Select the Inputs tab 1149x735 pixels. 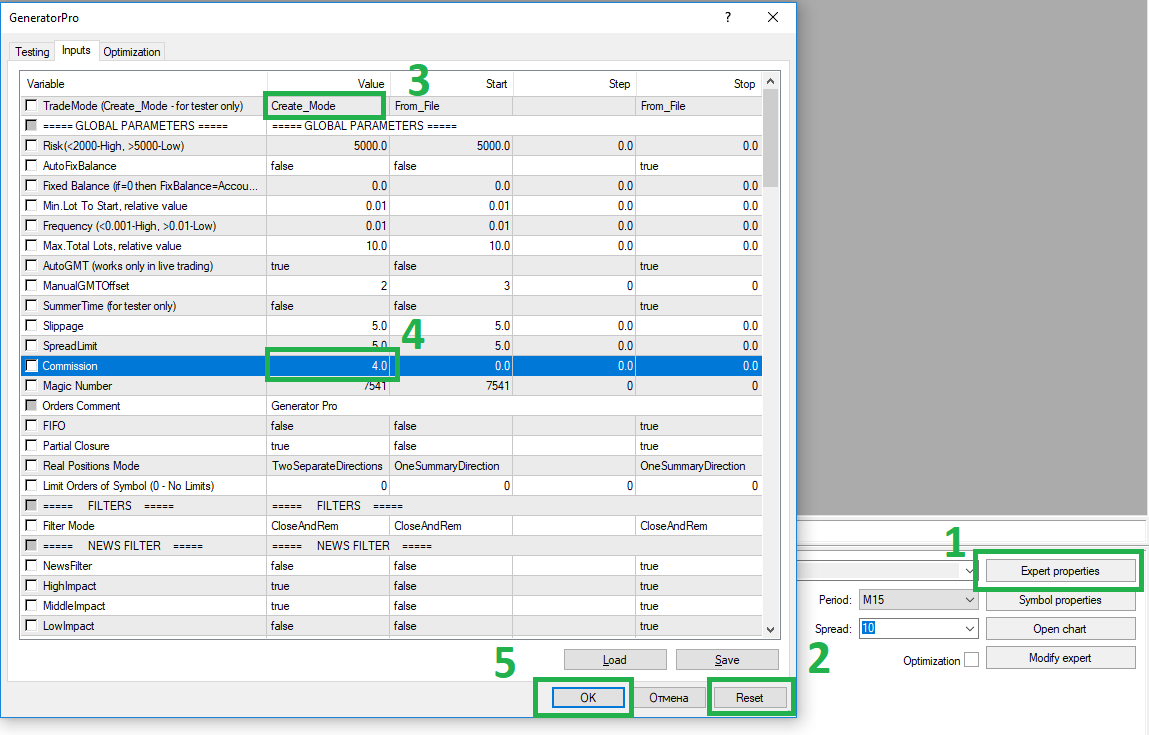[x=76, y=50]
